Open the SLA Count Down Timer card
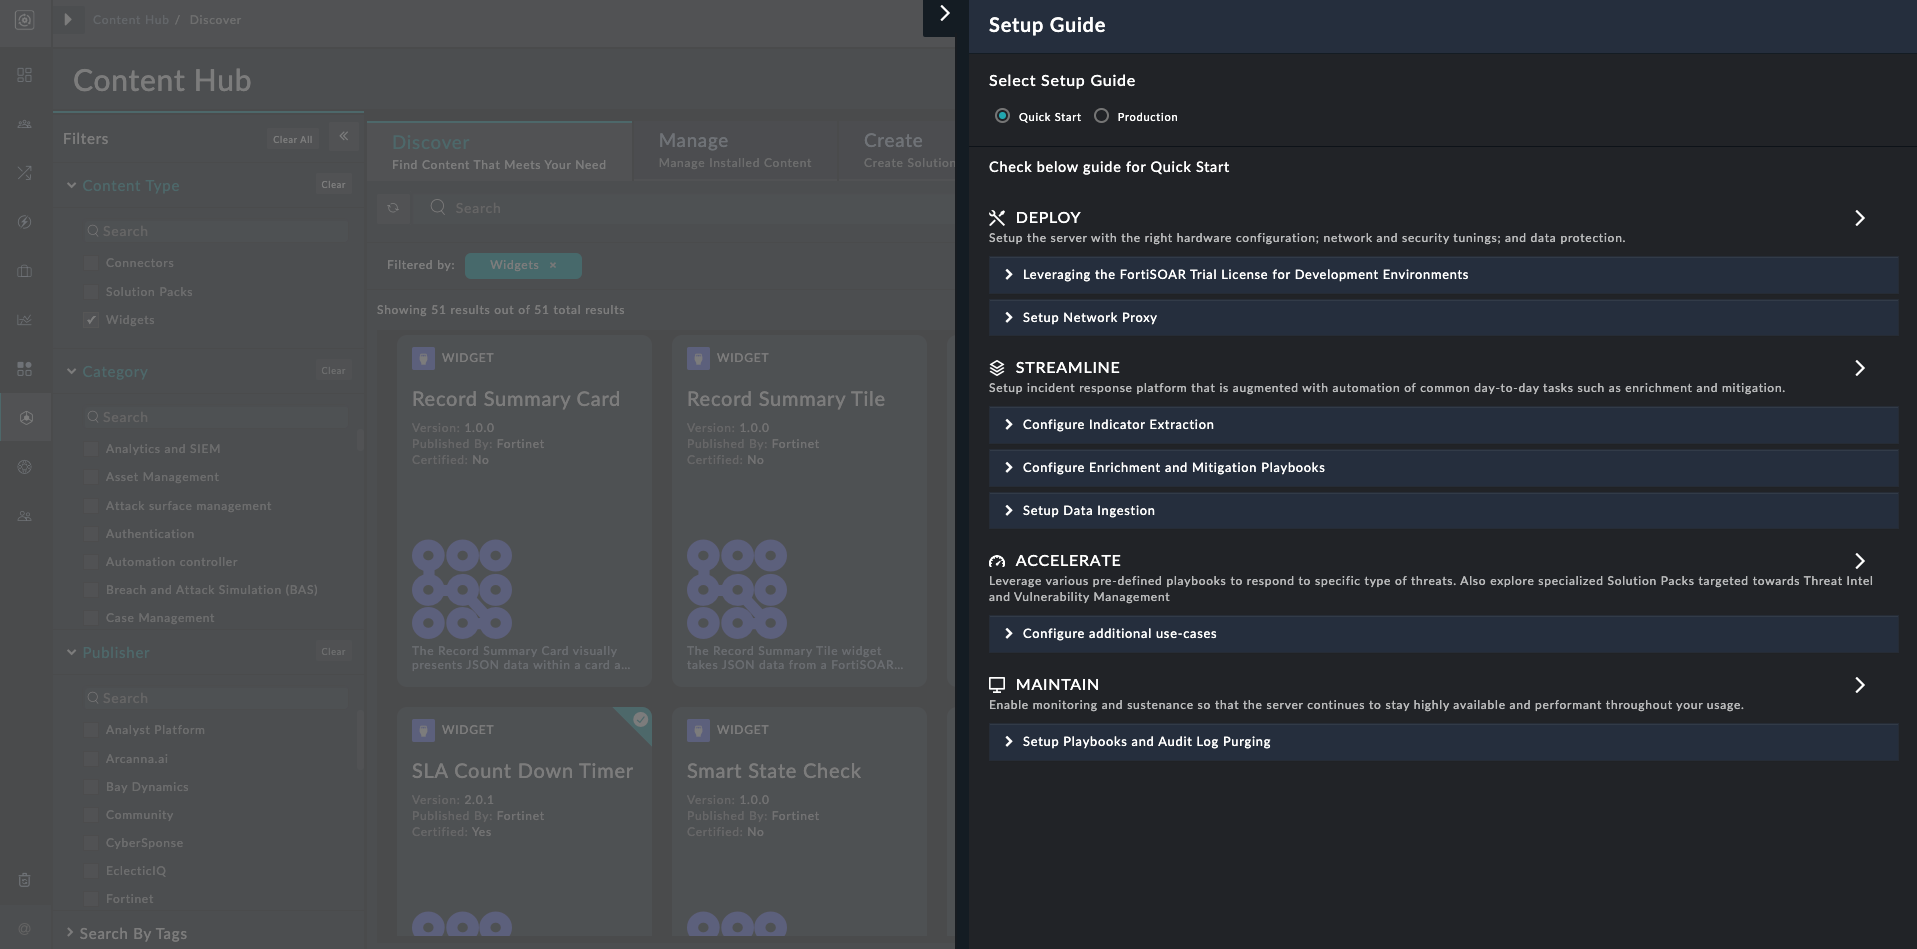Viewport: 1917px width, 949px height. 523,771
